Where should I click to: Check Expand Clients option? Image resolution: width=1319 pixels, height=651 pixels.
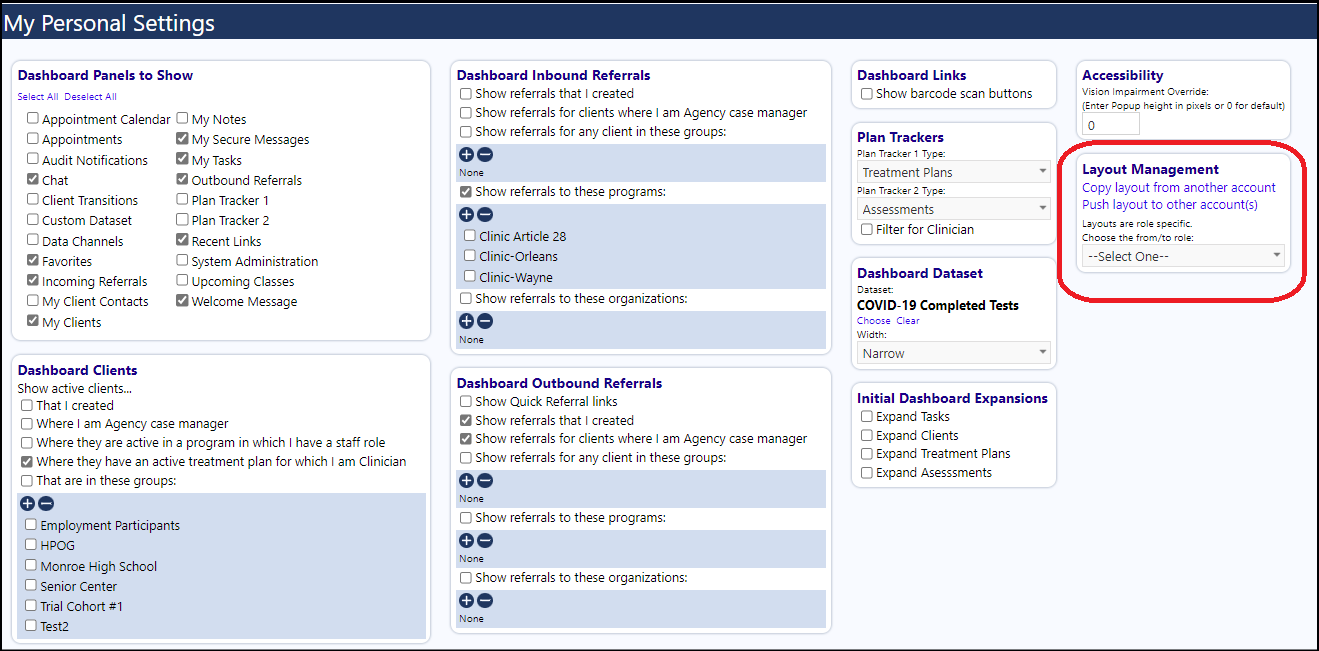pos(867,436)
